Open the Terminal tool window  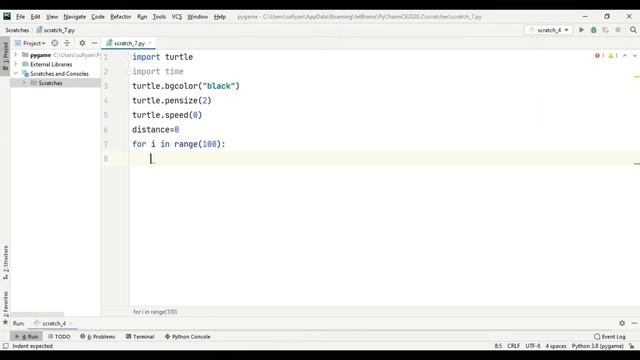140,336
